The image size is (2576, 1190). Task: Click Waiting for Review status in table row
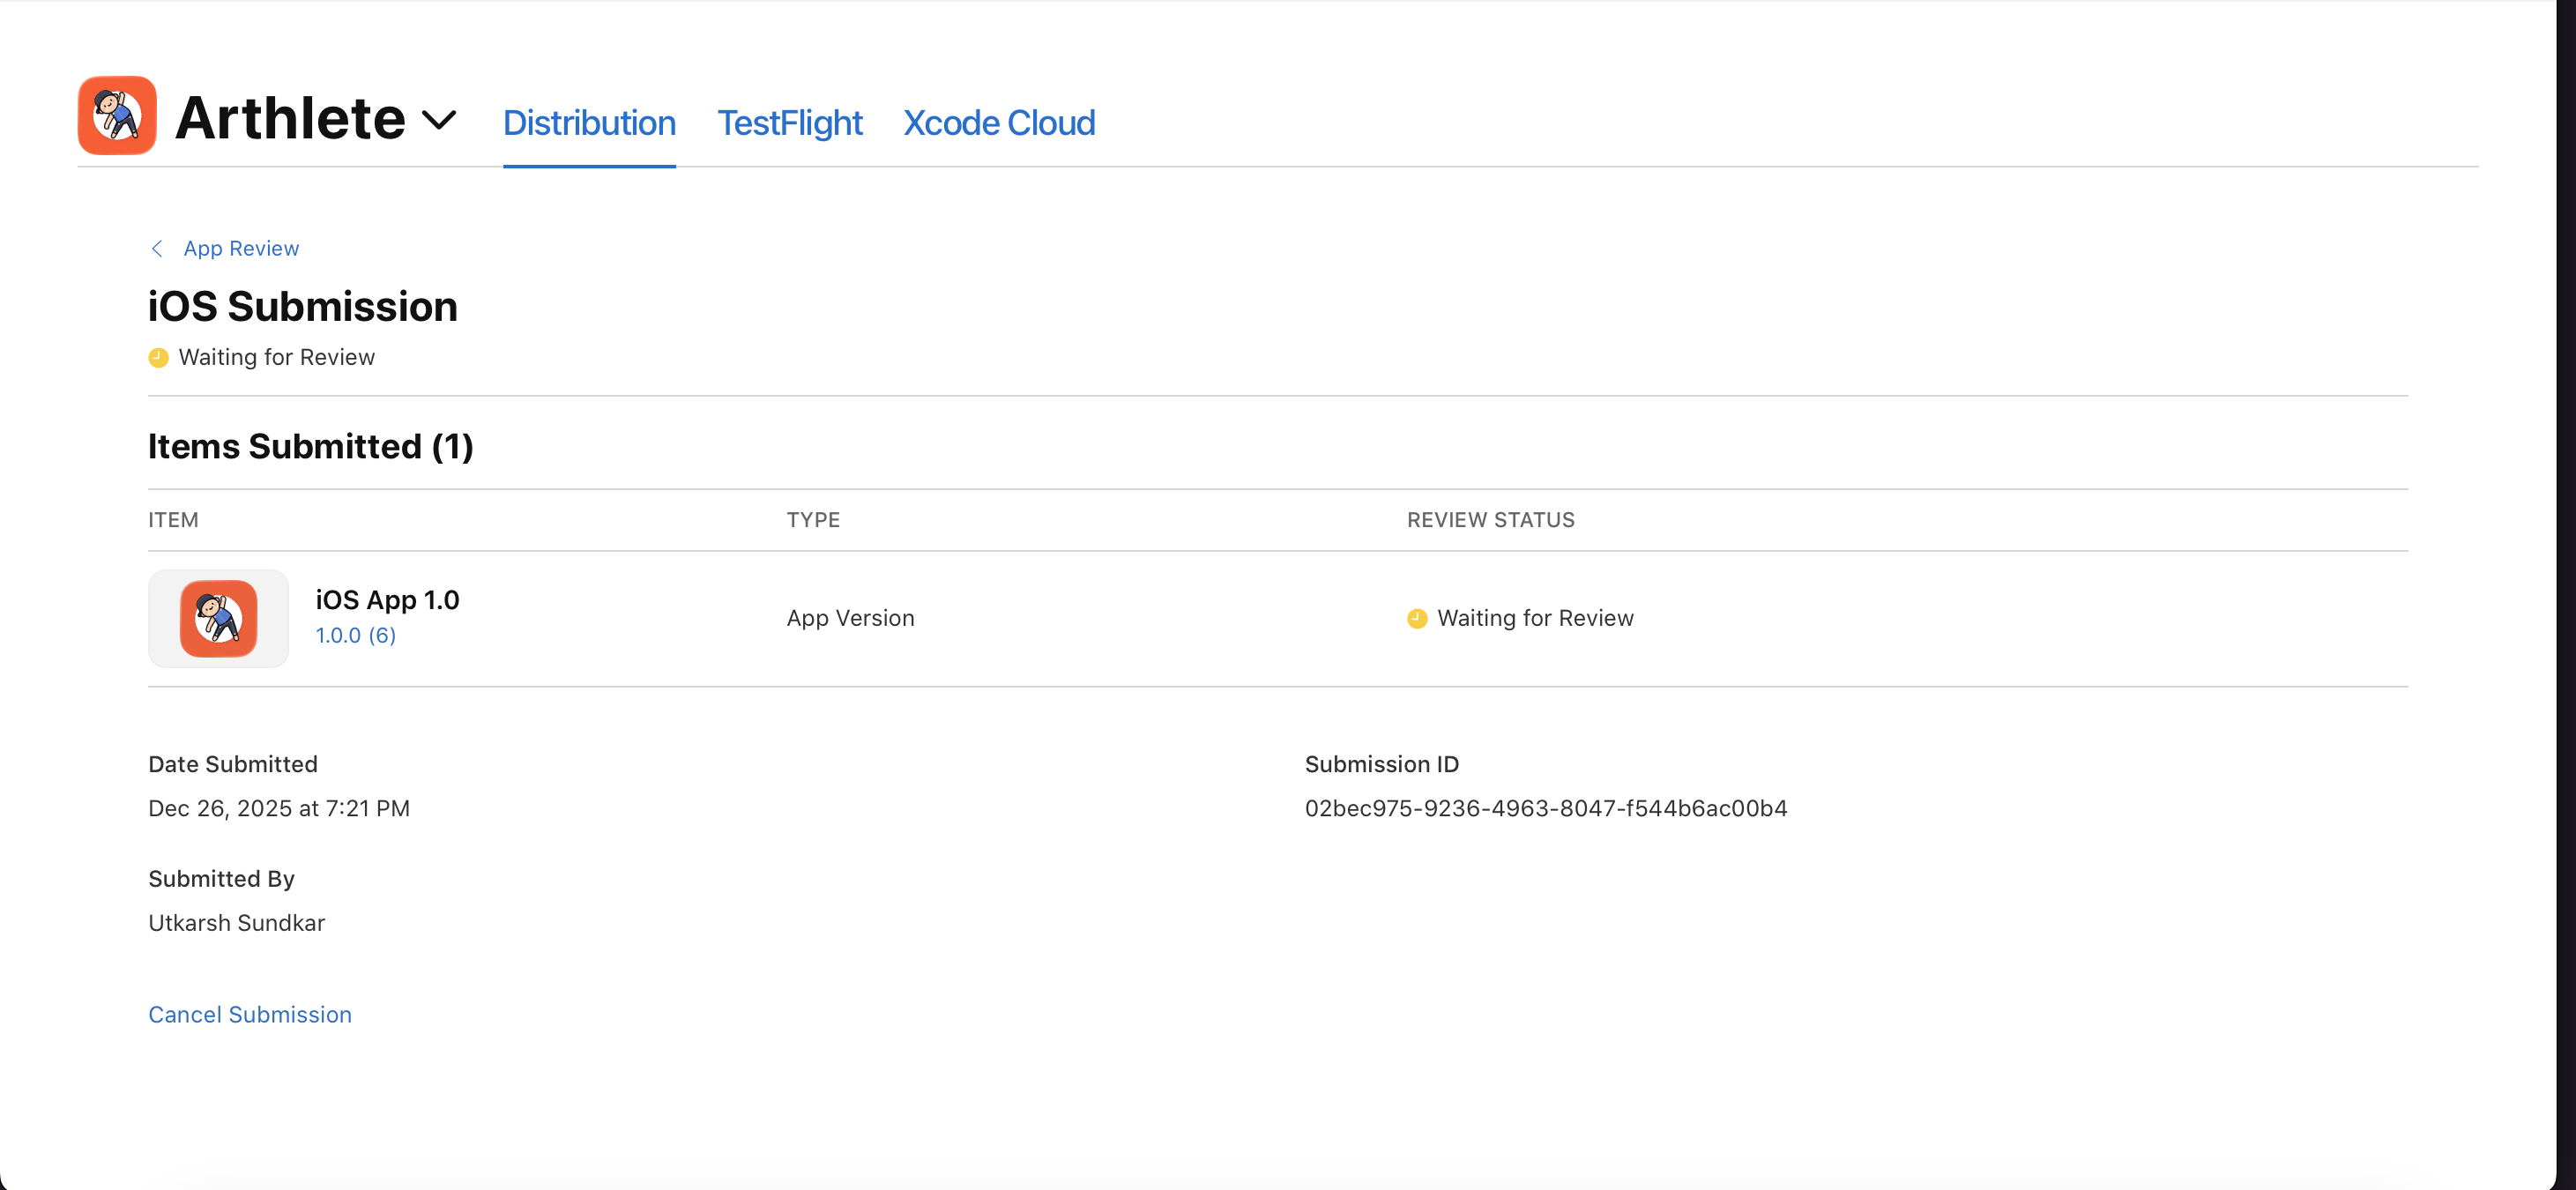tap(1535, 618)
